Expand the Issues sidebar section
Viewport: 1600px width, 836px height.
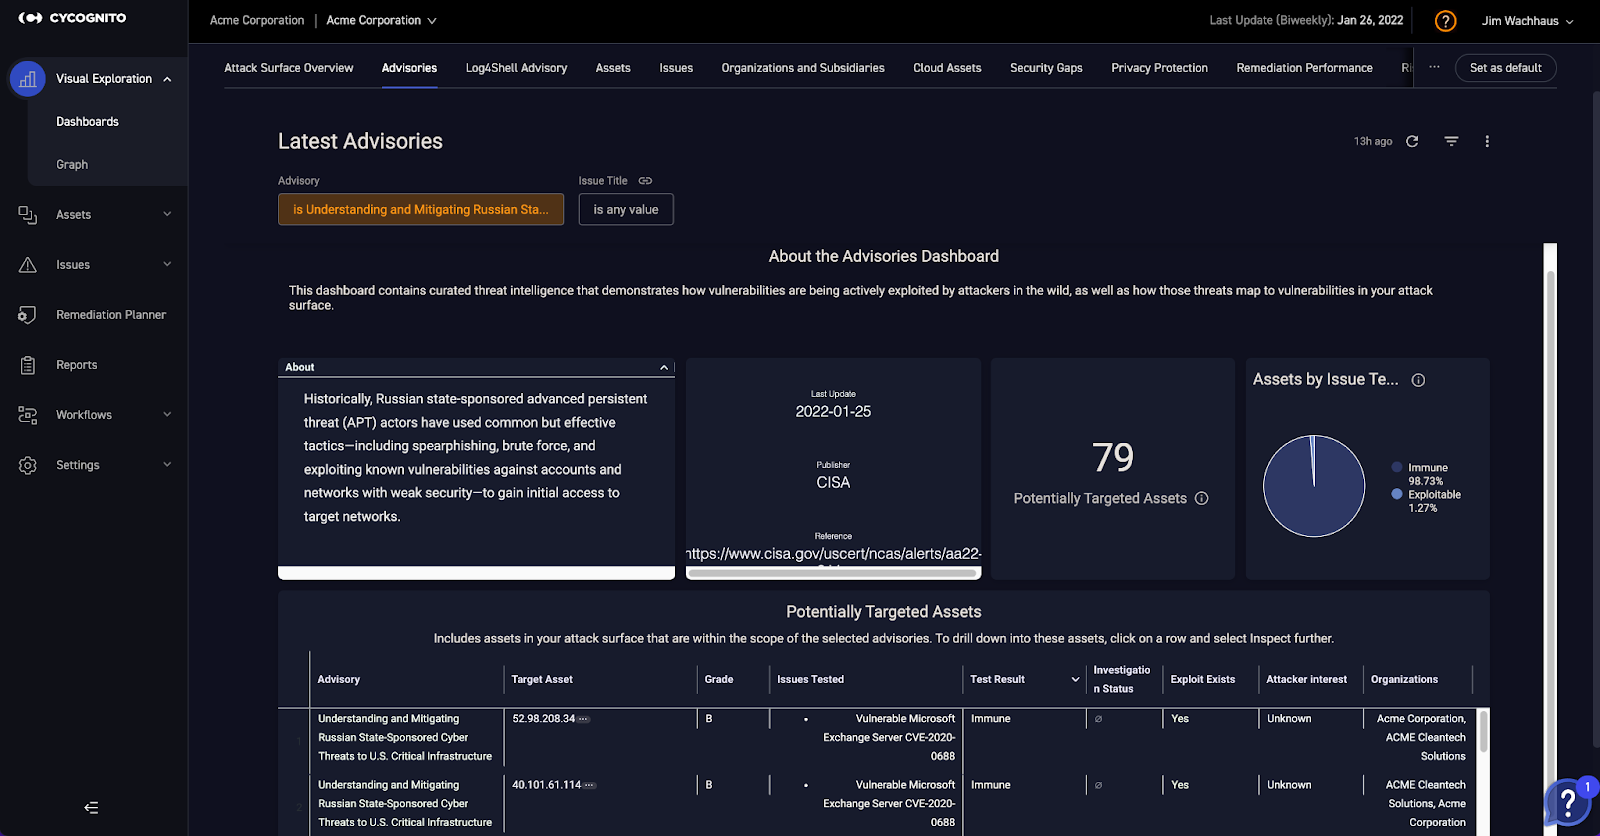[167, 264]
